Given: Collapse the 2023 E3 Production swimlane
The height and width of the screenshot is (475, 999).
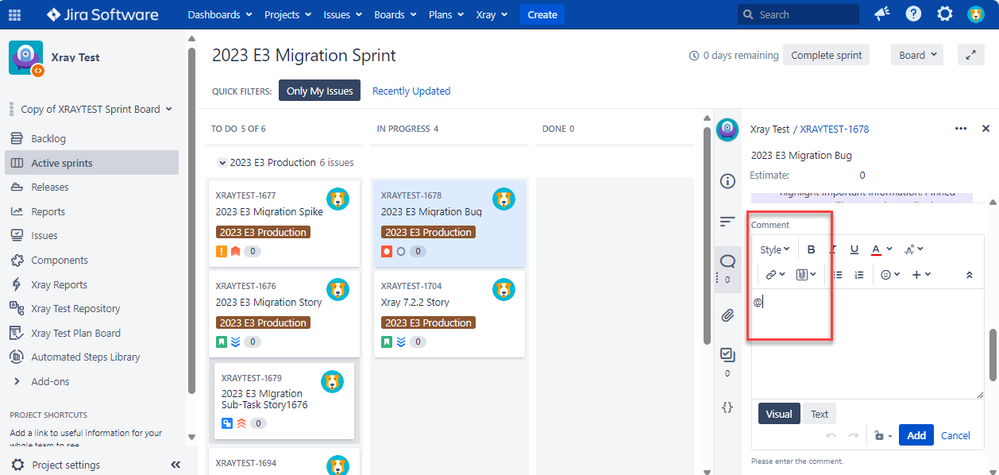Looking at the screenshot, I should (222, 162).
